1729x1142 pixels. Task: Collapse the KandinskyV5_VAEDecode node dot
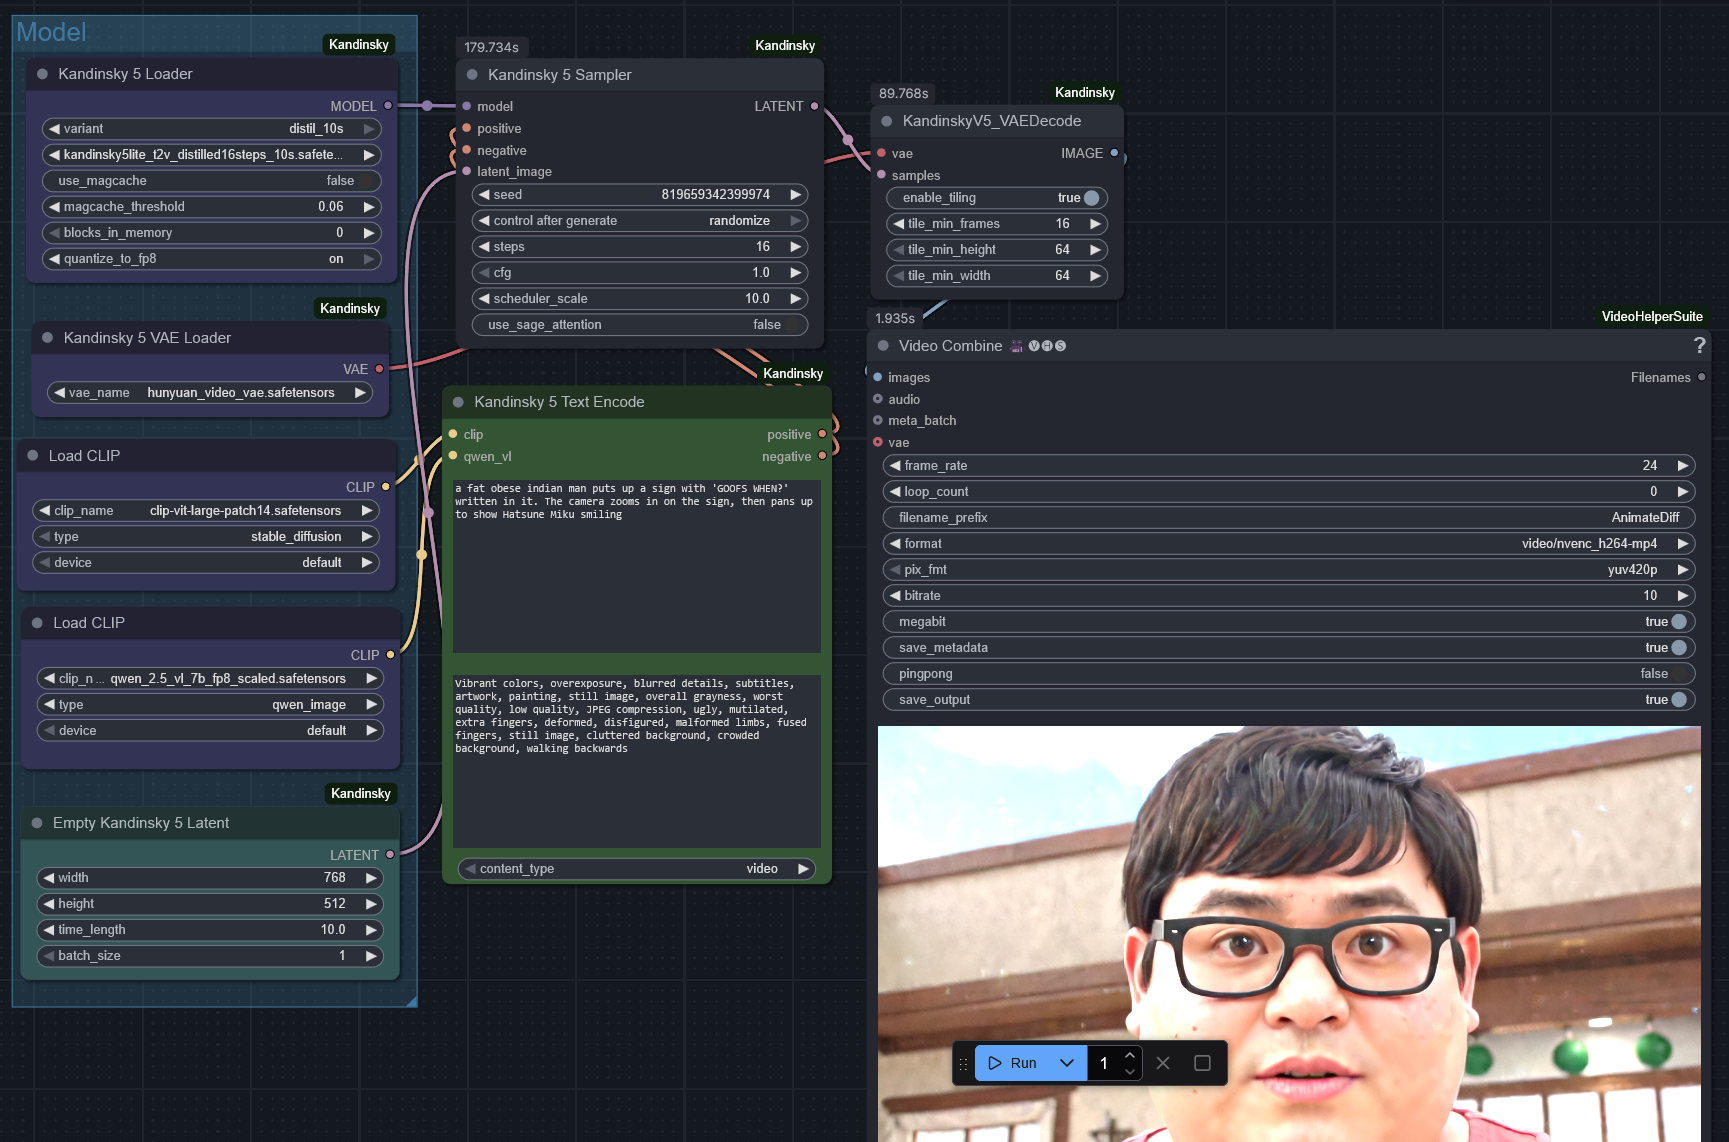887,121
